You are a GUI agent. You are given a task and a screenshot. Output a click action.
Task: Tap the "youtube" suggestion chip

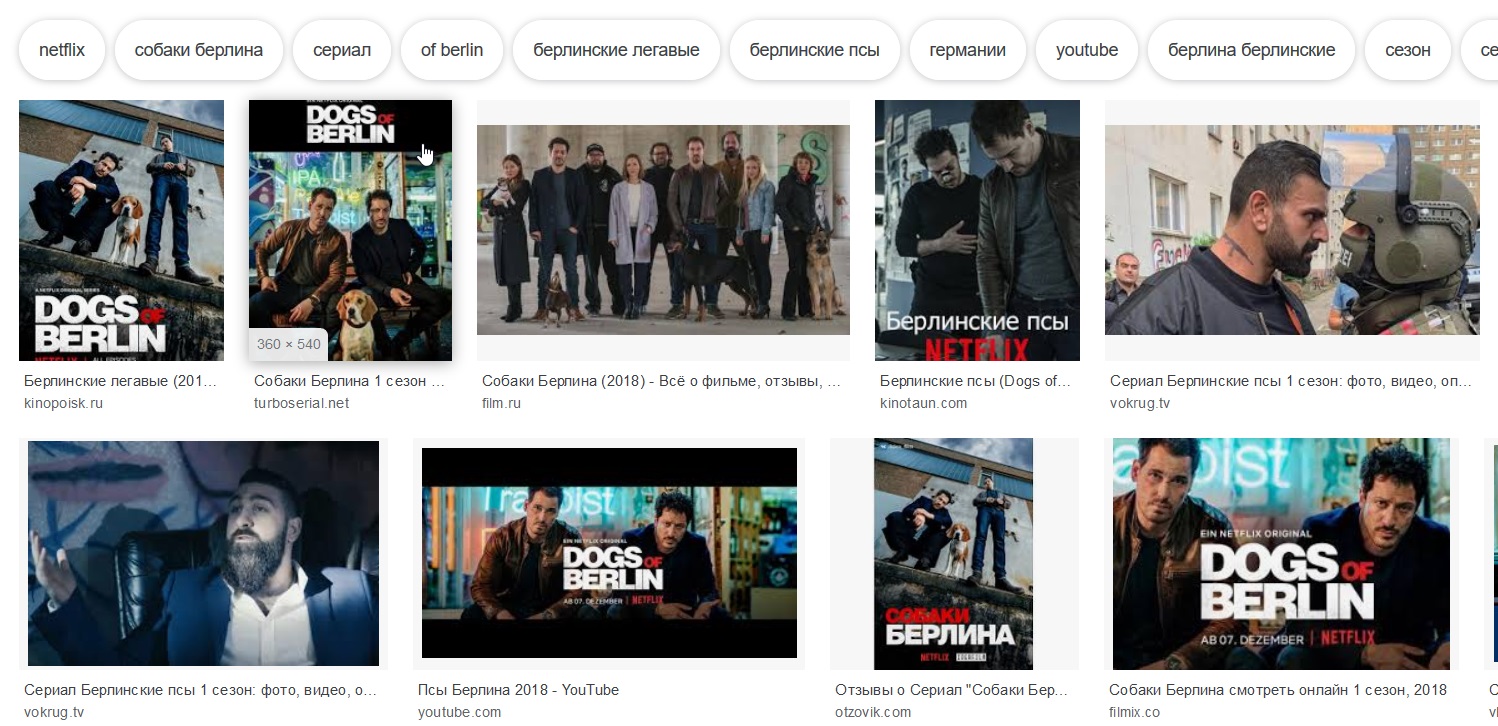click(x=1087, y=50)
